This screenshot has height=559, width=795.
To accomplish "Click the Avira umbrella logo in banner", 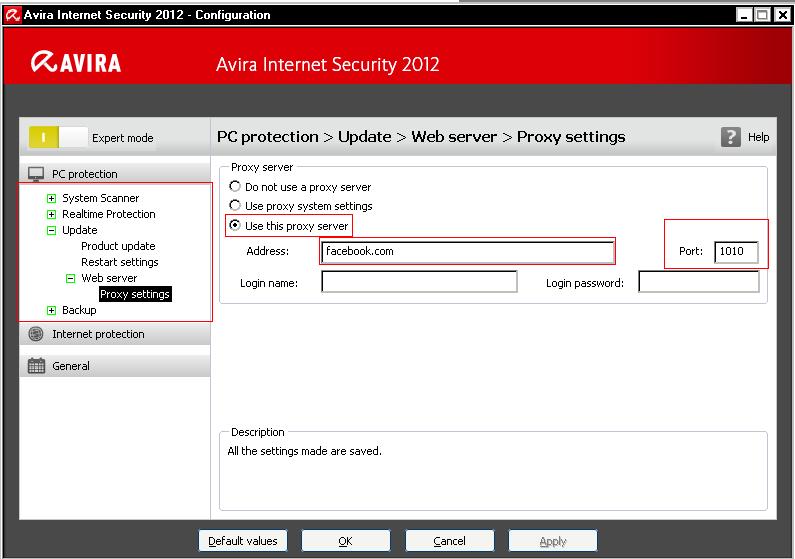I will (44, 62).
